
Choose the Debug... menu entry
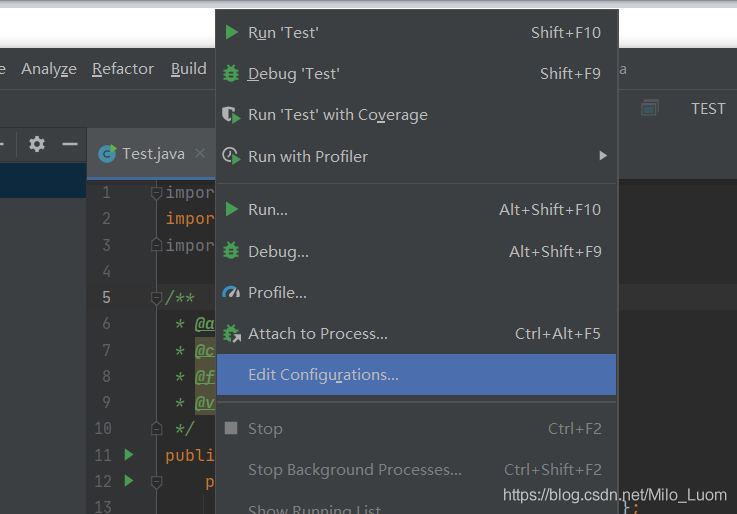(278, 252)
